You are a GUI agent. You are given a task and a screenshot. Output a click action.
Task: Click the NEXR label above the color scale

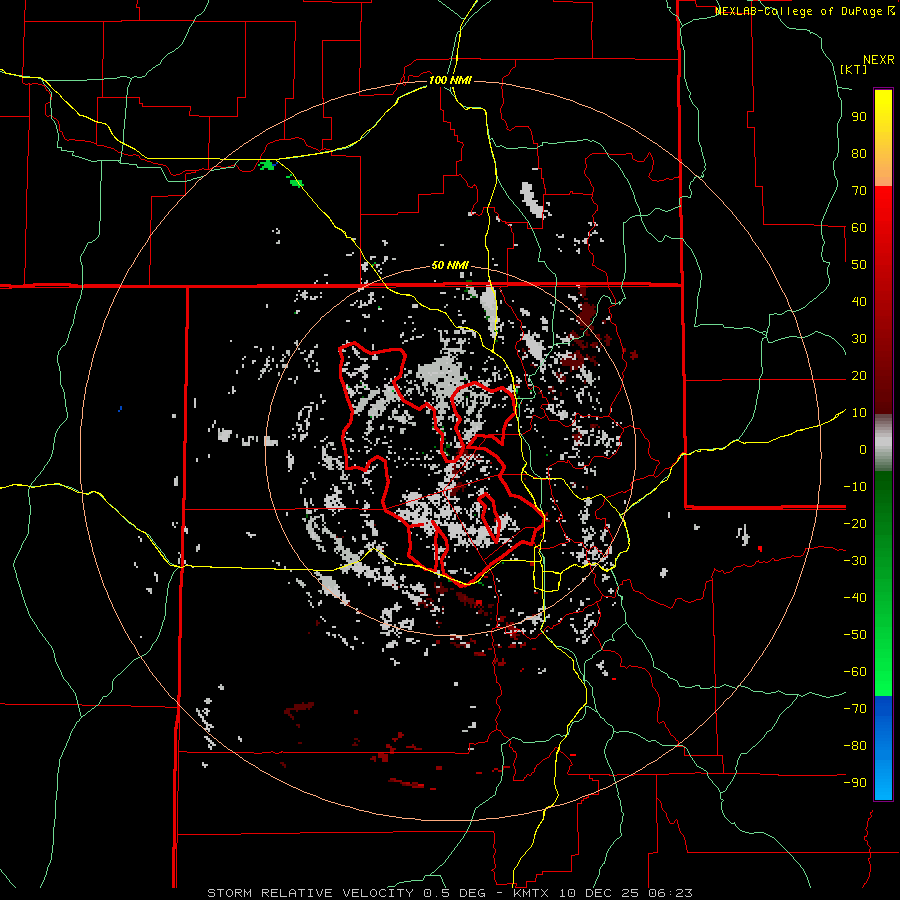point(878,59)
